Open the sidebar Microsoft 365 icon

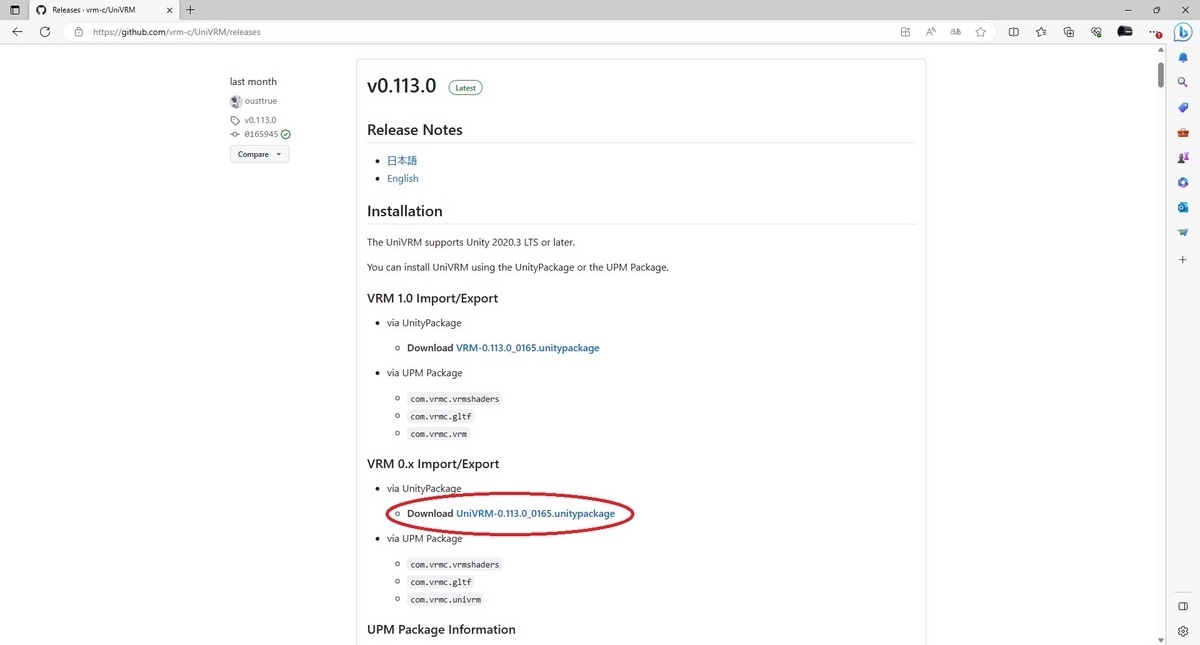click(x=1183, y=182)
